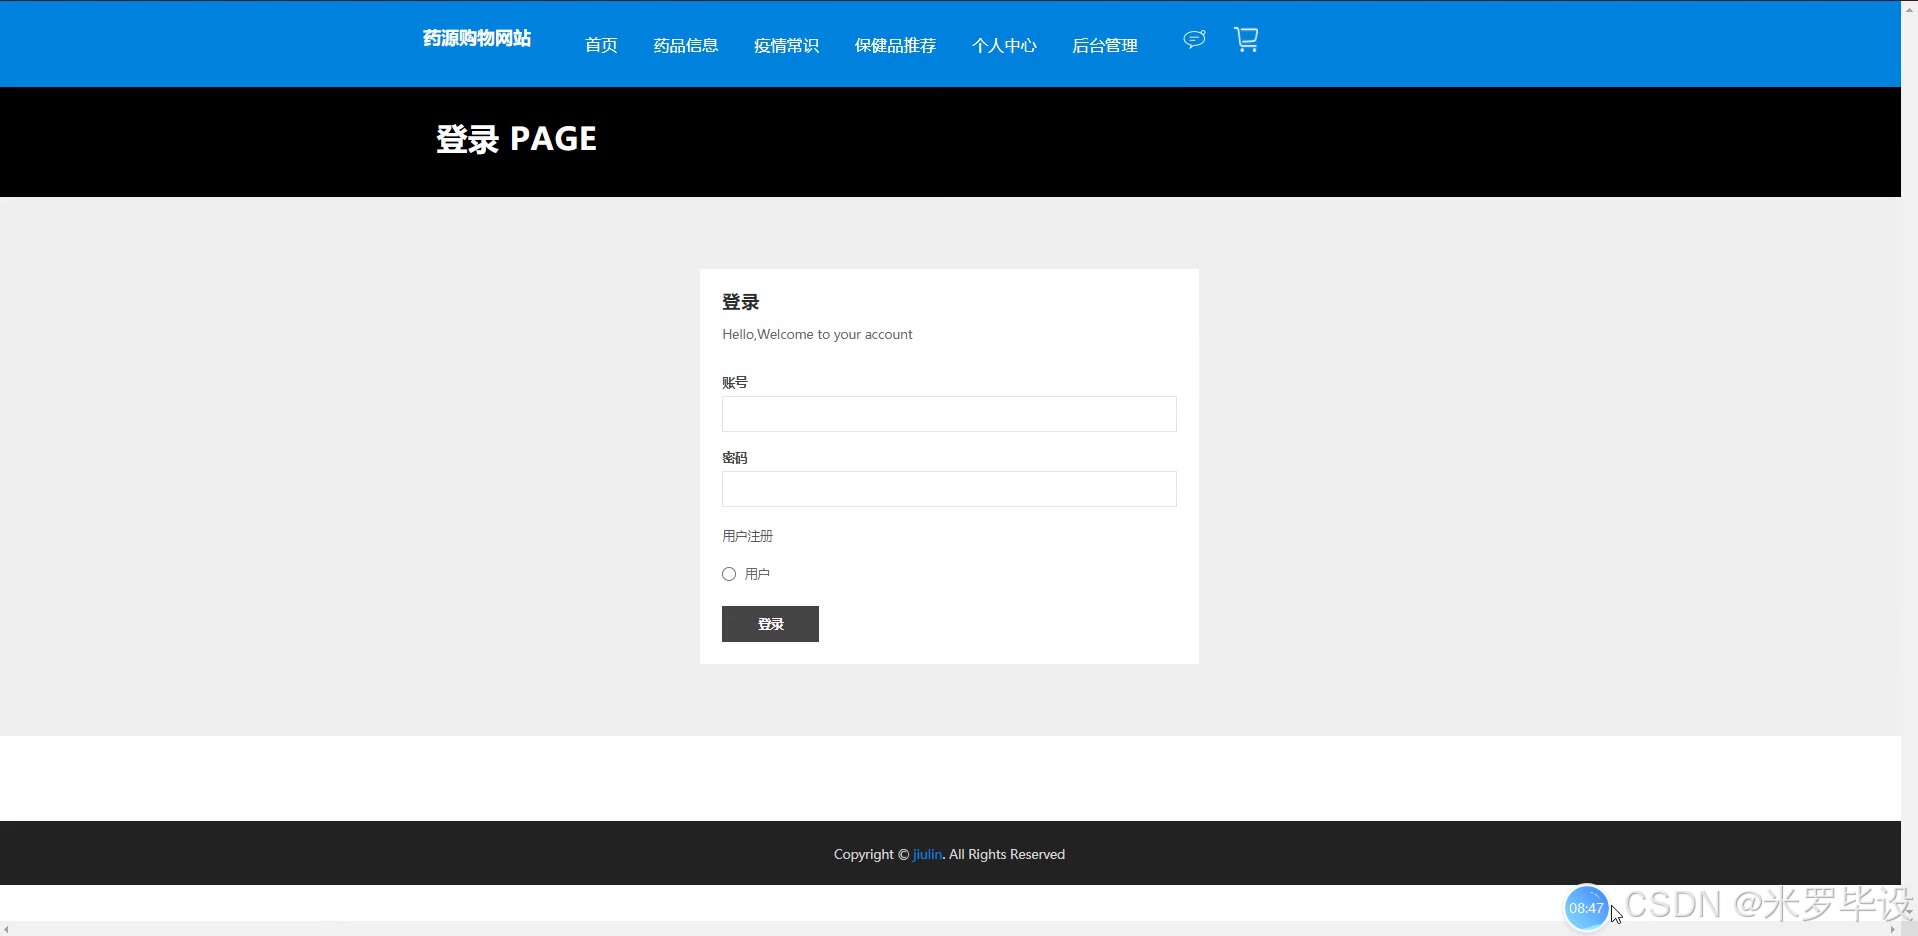The image size is (1918, 936).
Task: Select the 用户 radio button
Action: click(x=729, y=574)
